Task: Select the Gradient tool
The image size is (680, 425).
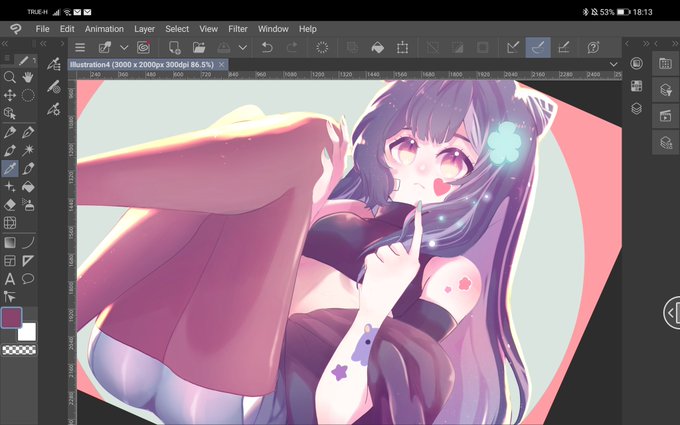Action: pos(10,242)
